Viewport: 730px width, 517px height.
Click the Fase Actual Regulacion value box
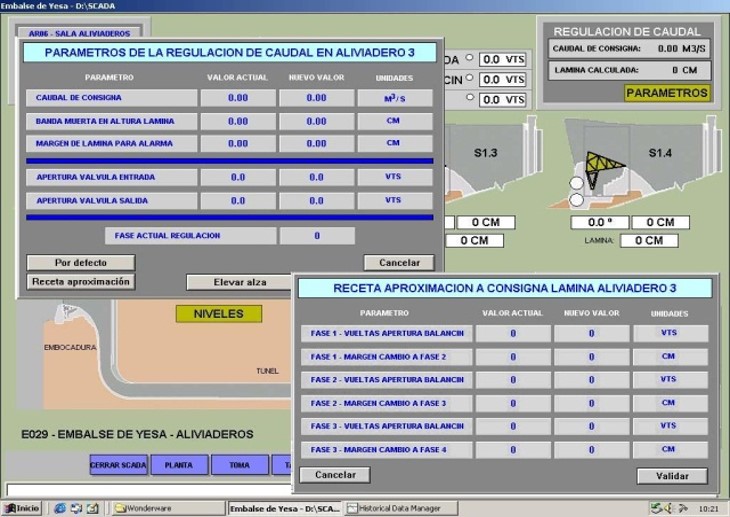(317, 236)
